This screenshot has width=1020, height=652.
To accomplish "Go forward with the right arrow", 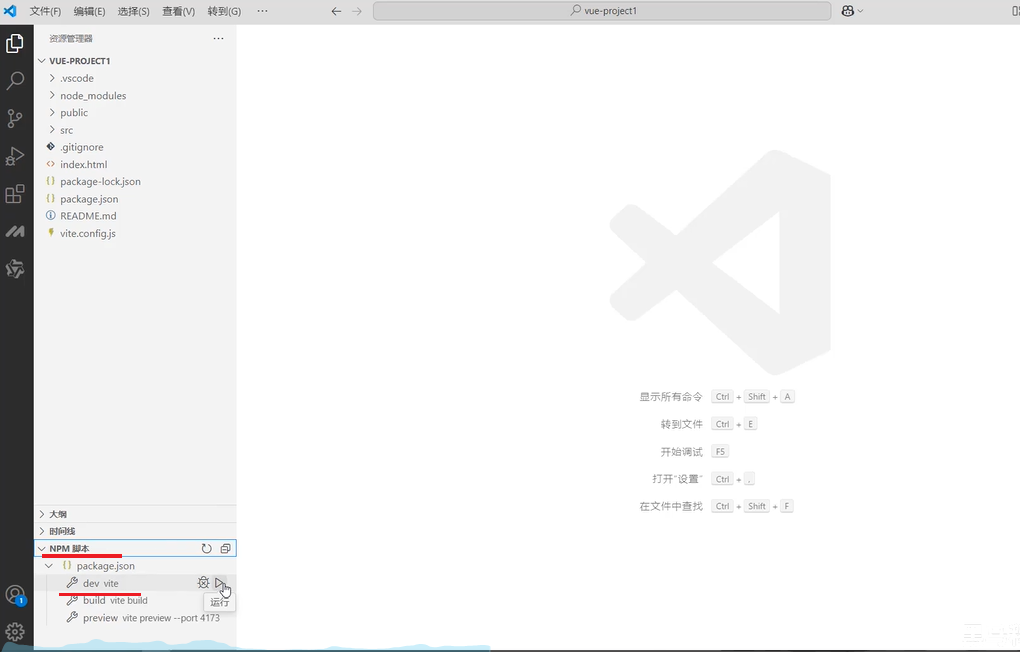I will pyautogui.click(x=356, y=11).
